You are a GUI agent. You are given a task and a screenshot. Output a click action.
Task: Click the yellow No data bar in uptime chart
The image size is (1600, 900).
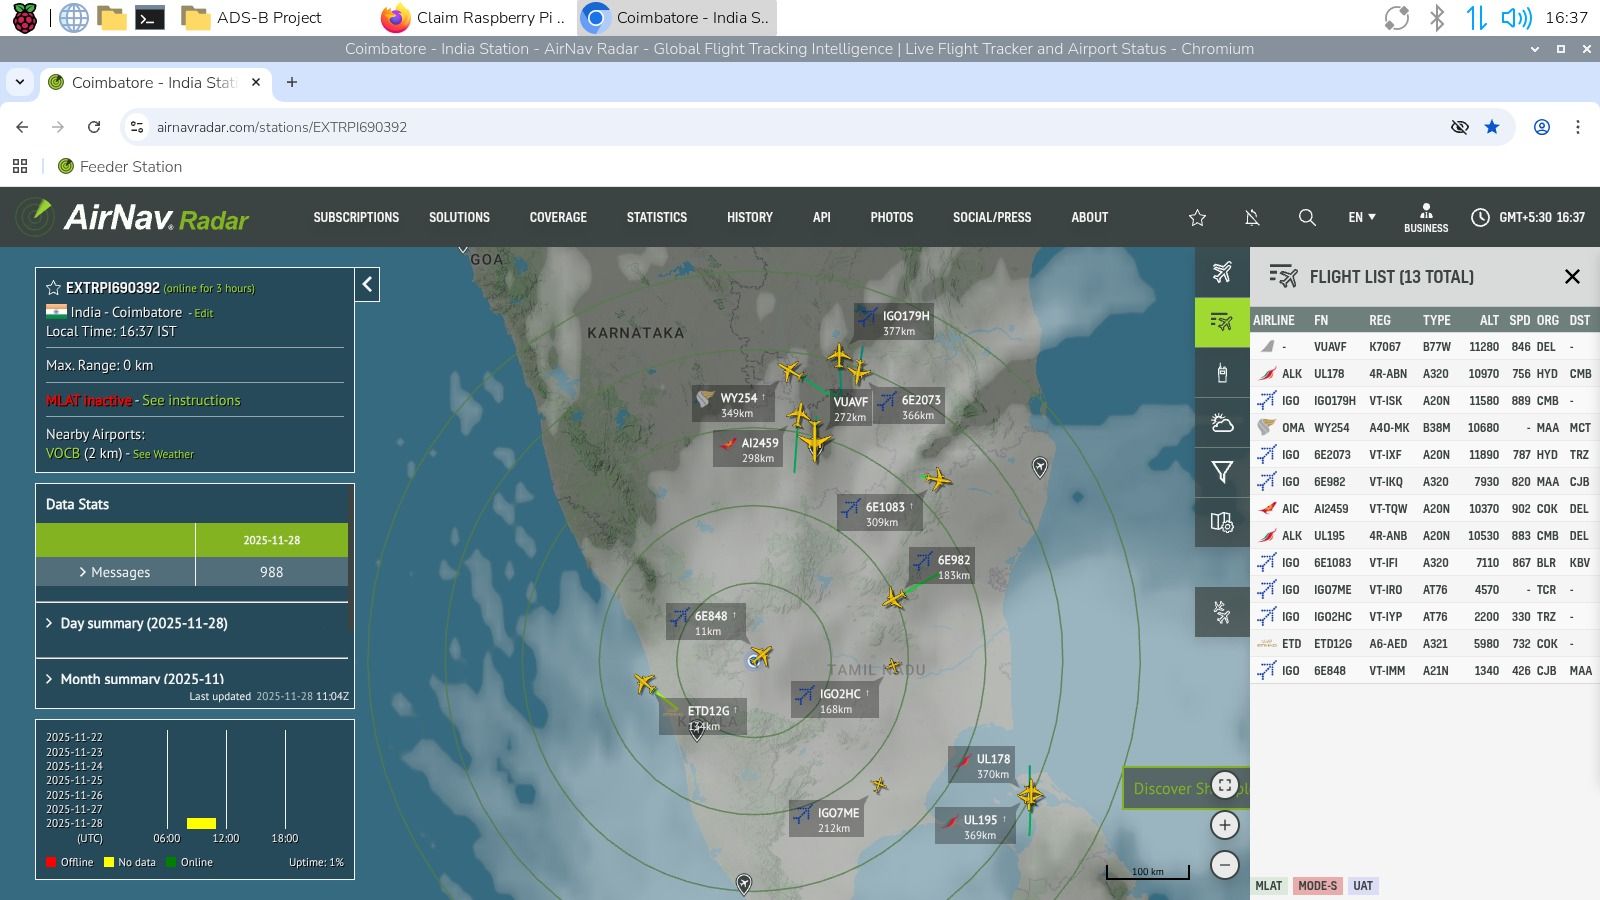click(x=201, y=823)
